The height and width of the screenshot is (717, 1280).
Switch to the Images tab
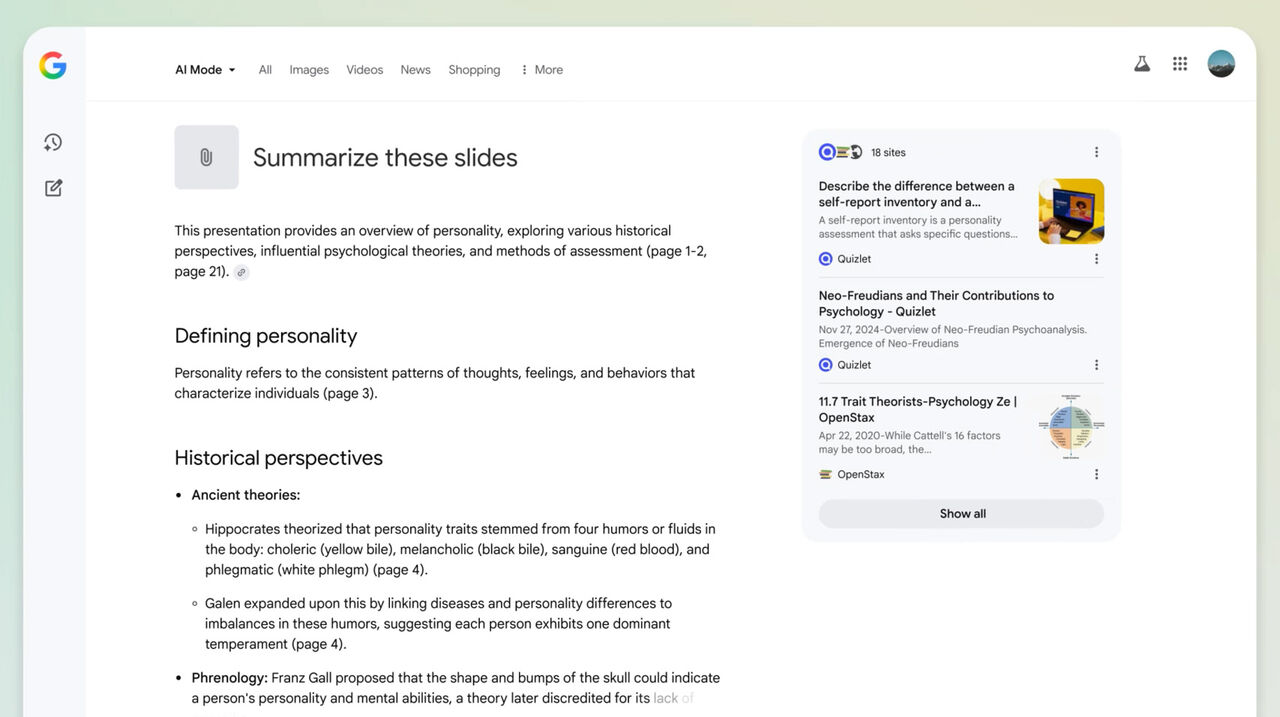click(309, 70)
